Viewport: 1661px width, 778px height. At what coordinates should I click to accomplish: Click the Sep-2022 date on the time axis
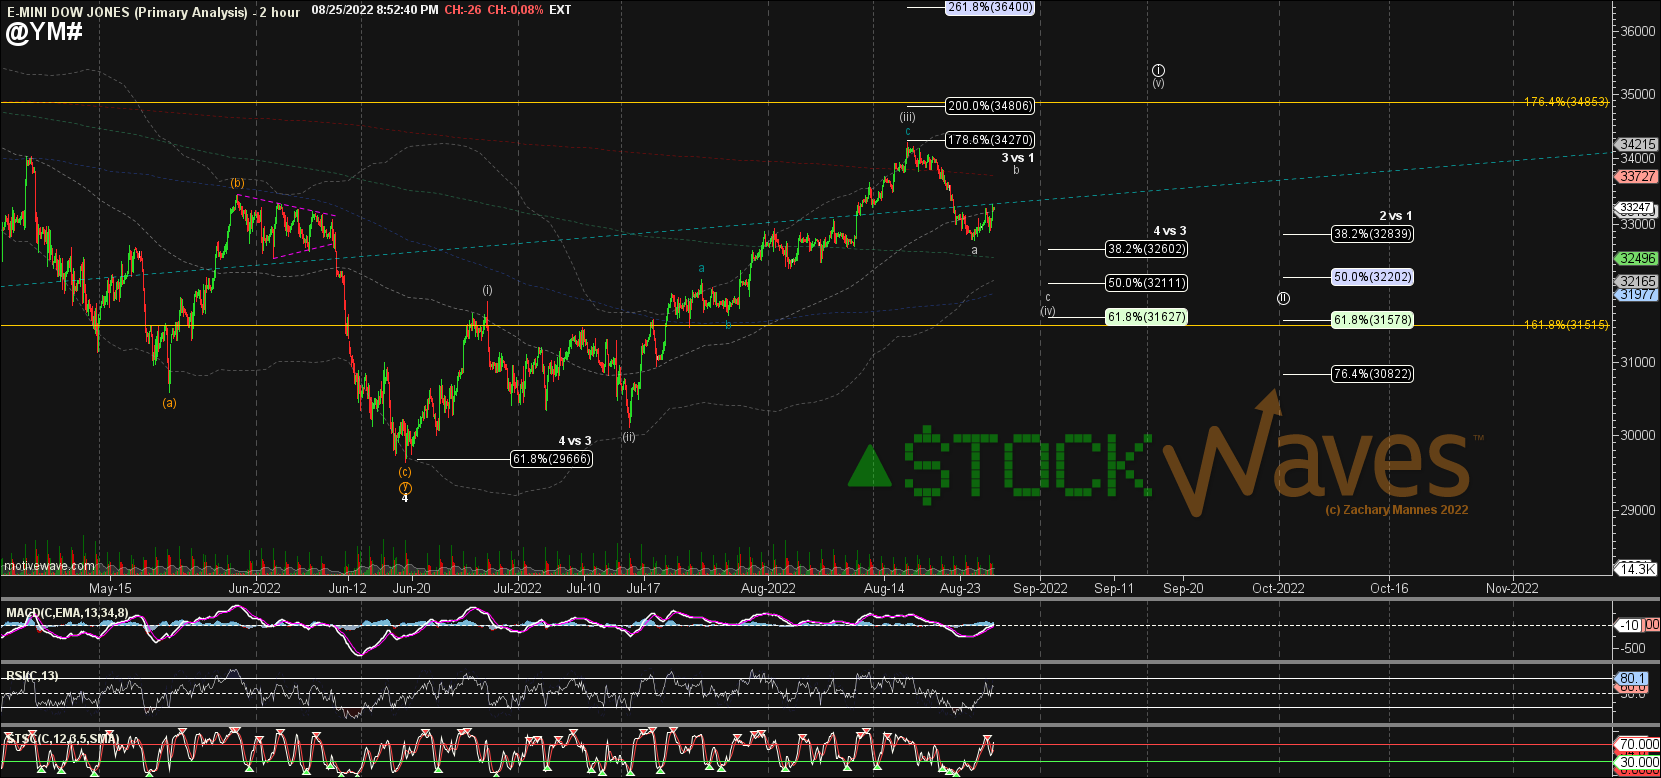(x=1040, y=588)
